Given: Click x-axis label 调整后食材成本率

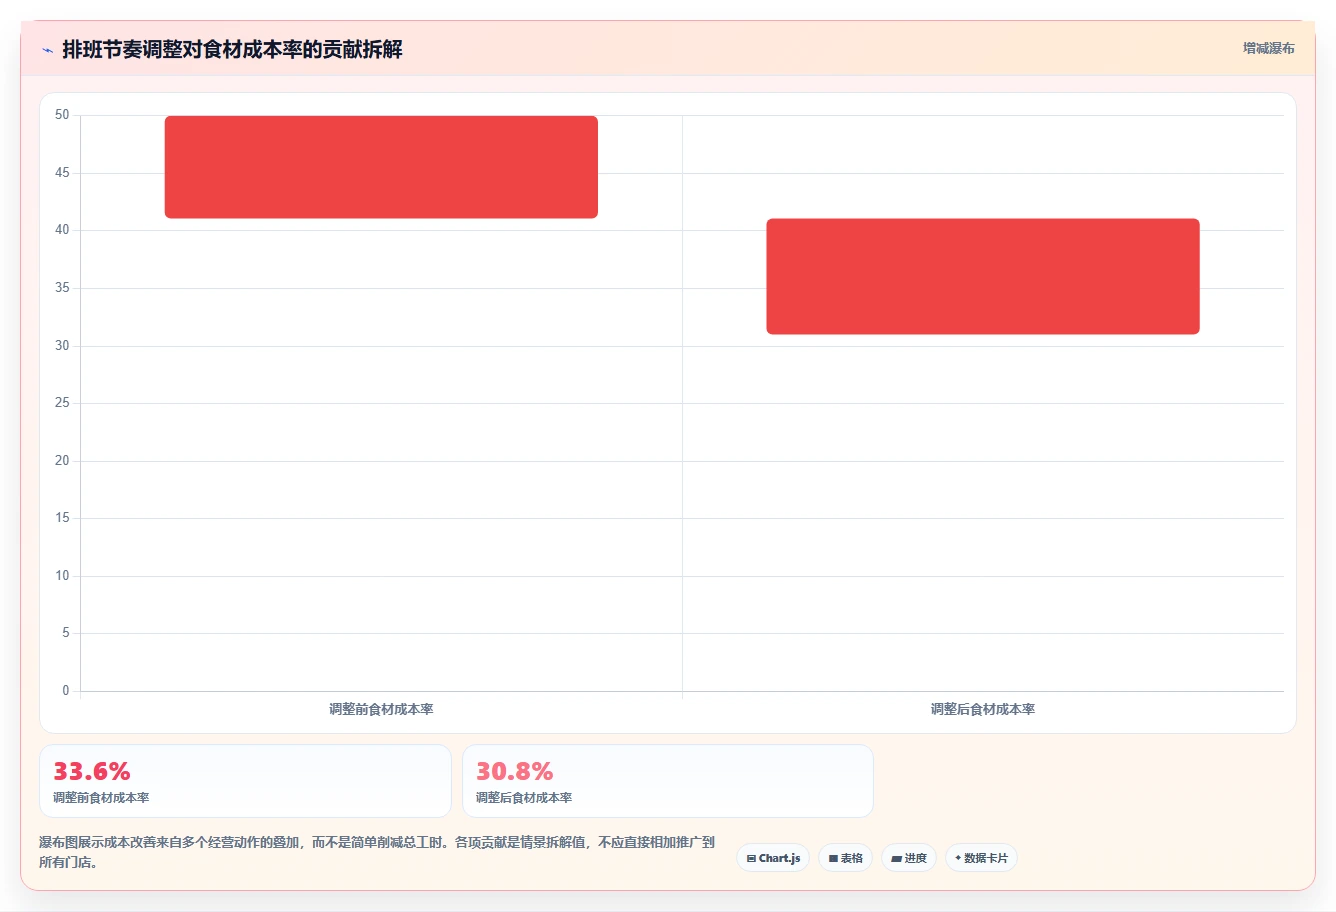Looking at the screenshot, I should pyautogui.click(x=983, y=709).
